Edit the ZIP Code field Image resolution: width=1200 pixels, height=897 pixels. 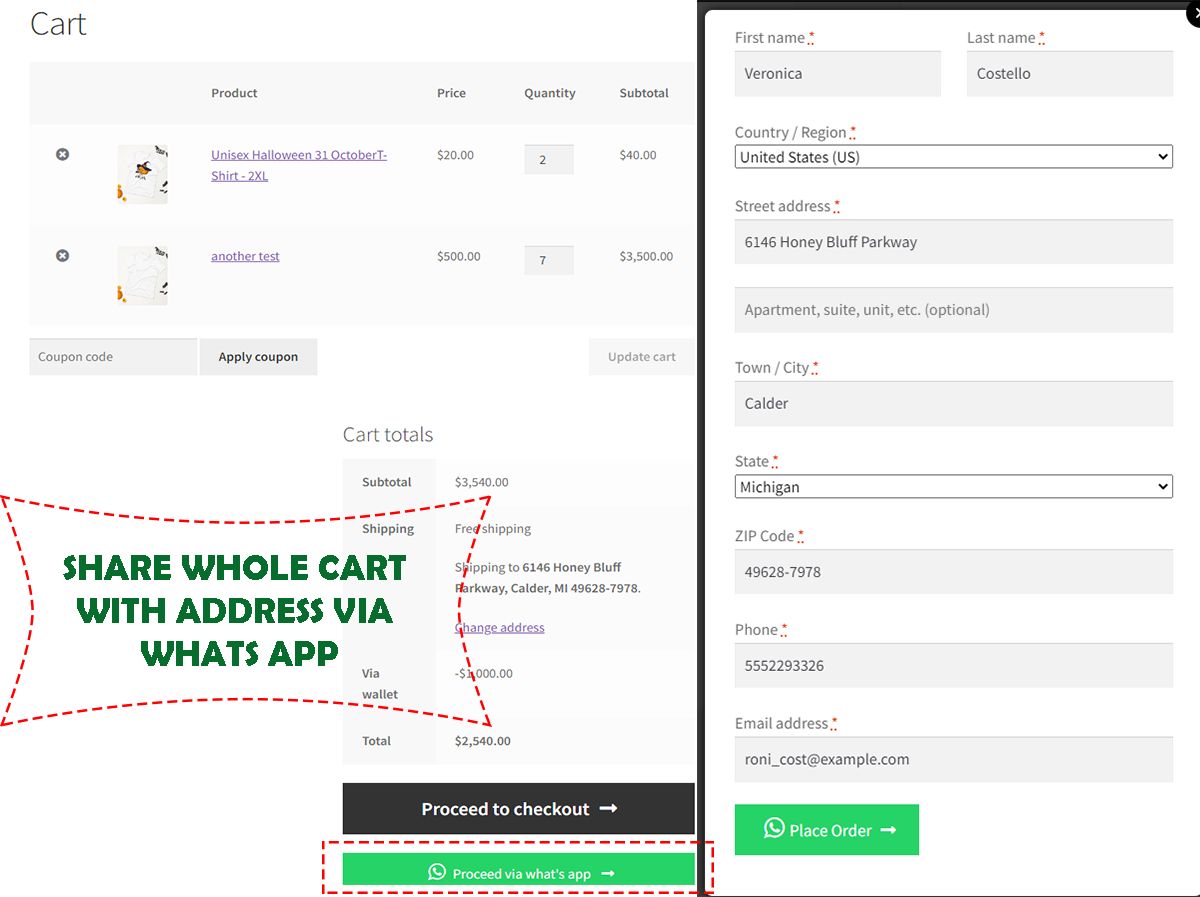click(x=954, y=572)
